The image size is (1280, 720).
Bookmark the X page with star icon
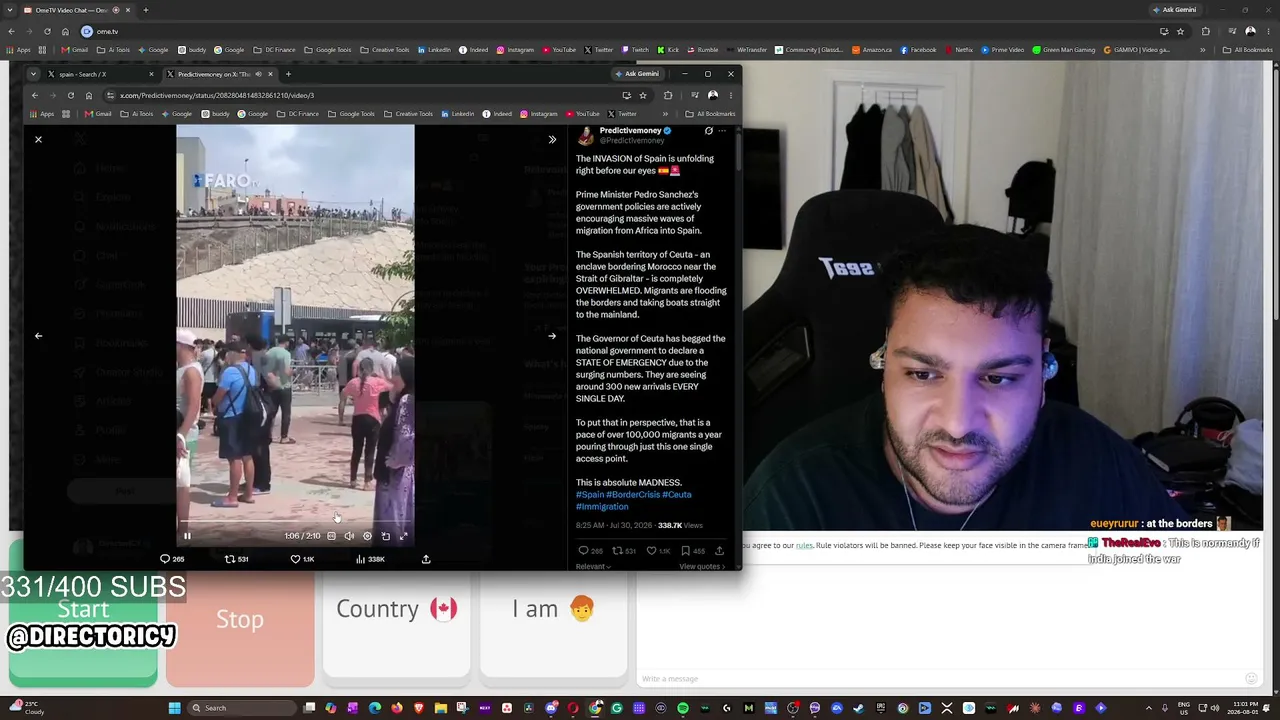click(643, 95)
